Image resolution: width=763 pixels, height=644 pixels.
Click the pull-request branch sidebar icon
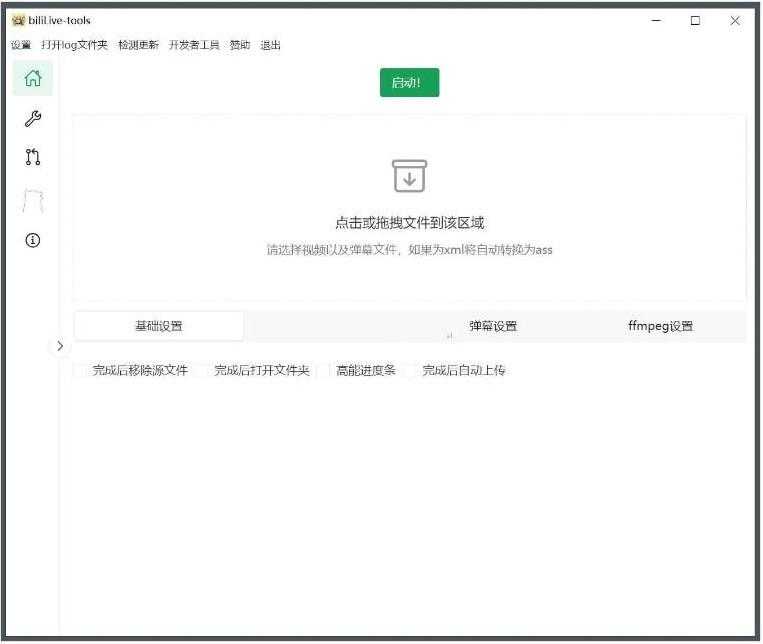(32, 157)
